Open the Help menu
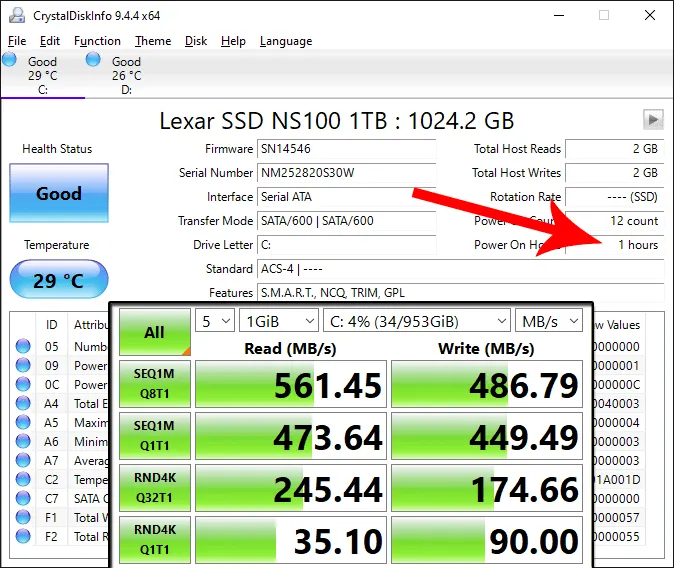 [x=233, y=41]
